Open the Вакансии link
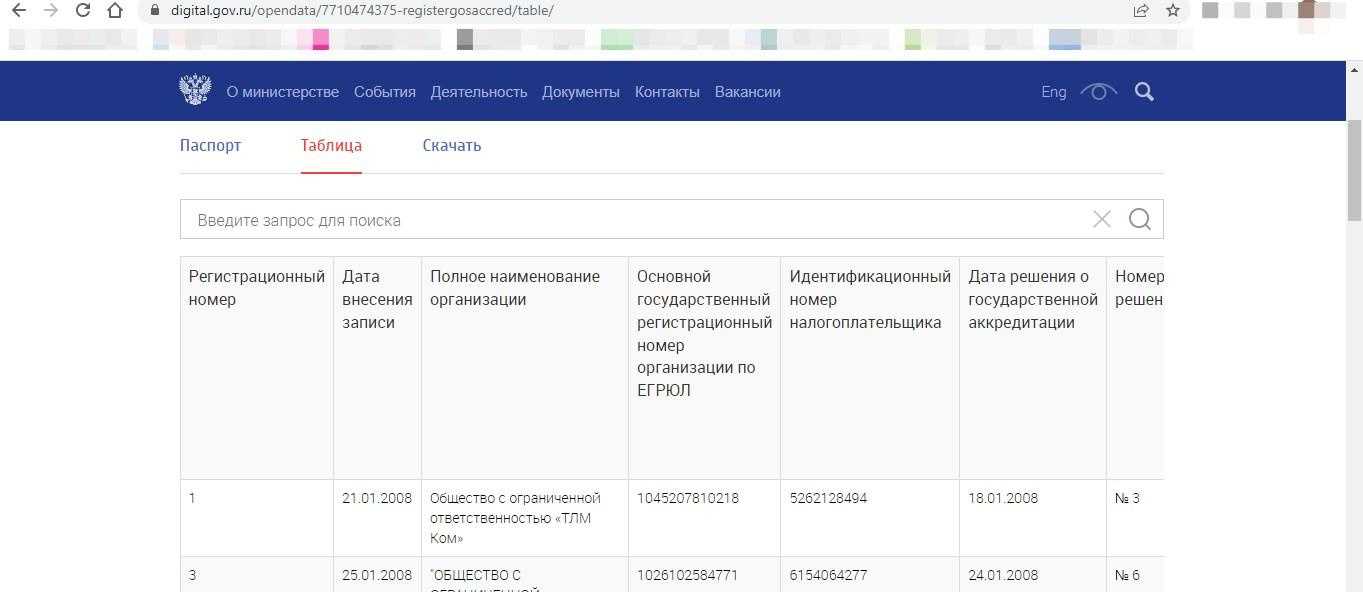 [x=747, y=92]
